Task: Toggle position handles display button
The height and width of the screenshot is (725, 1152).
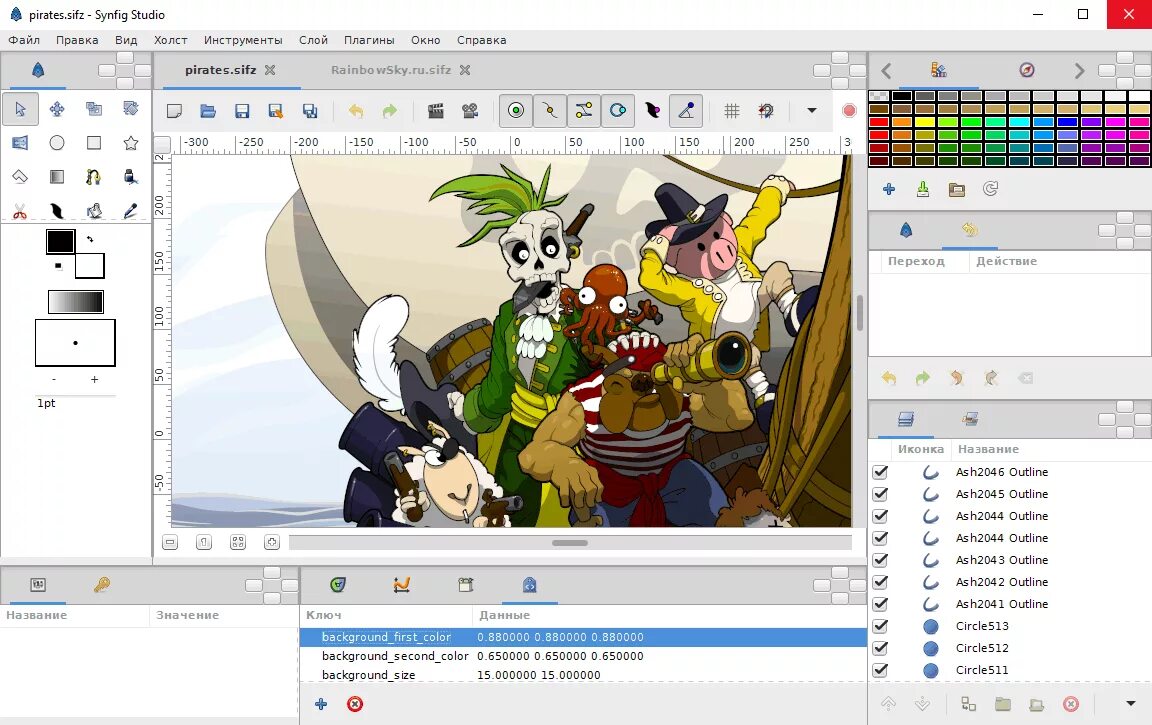Action: click(516, 111)
